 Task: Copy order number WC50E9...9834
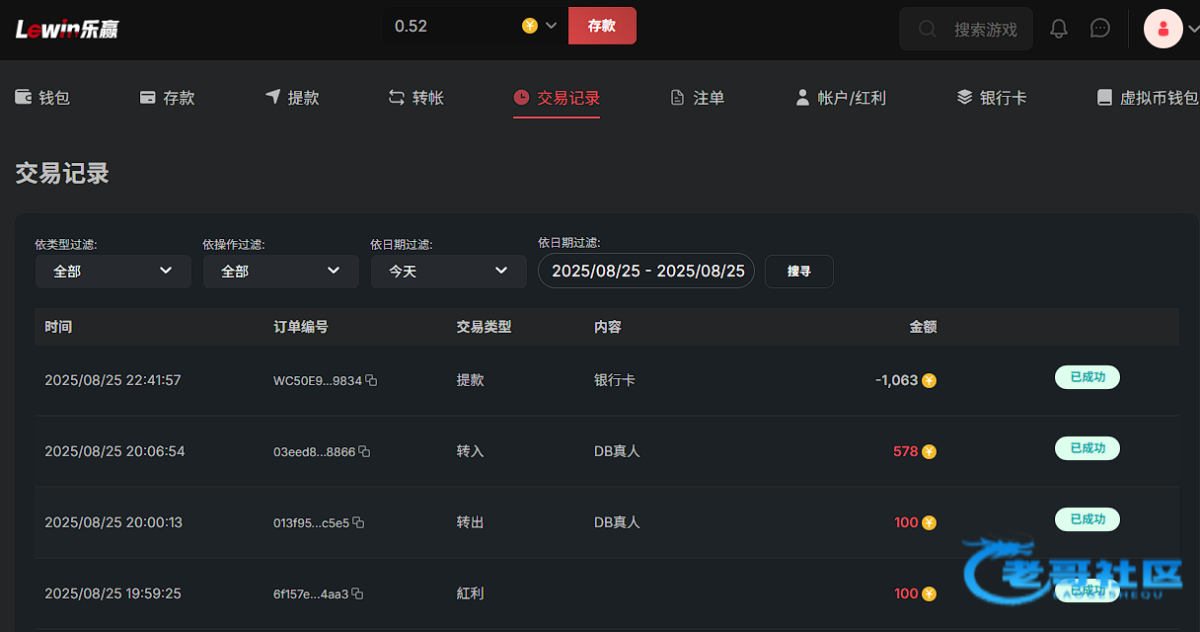tap(371, 381)
